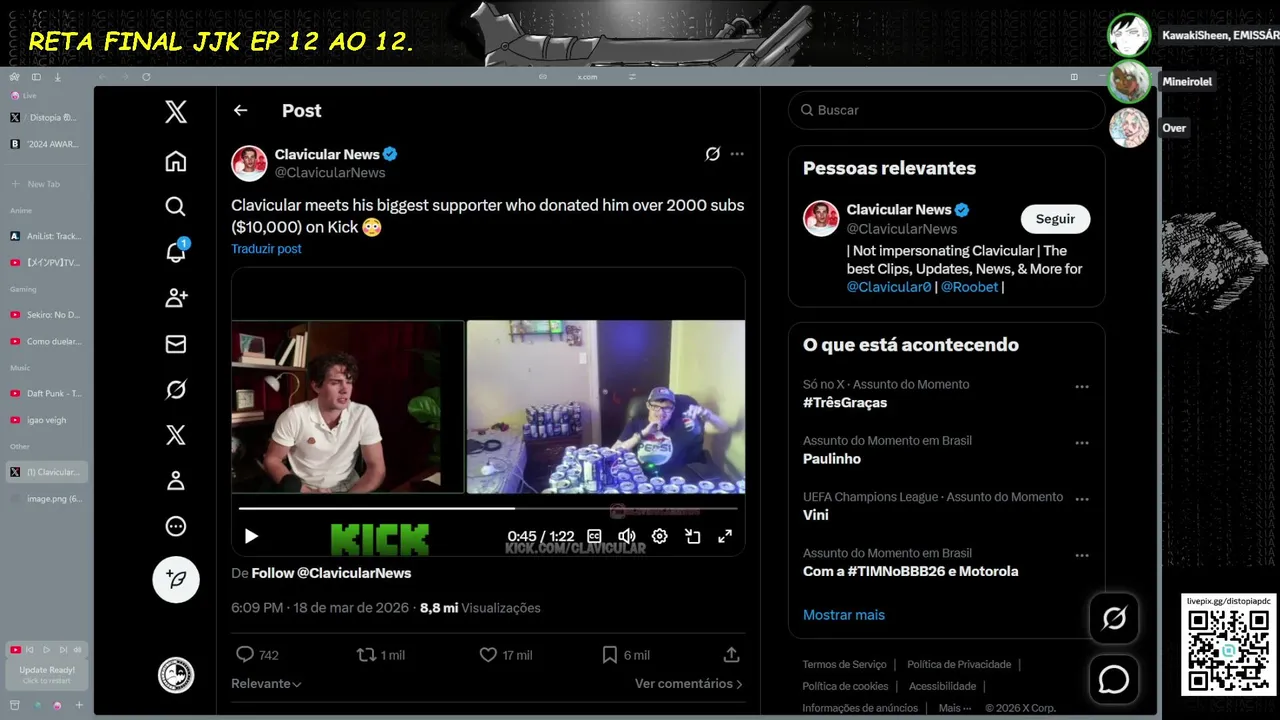
Task: Click the X logo at sidebar top
Action: pos(176,111)
